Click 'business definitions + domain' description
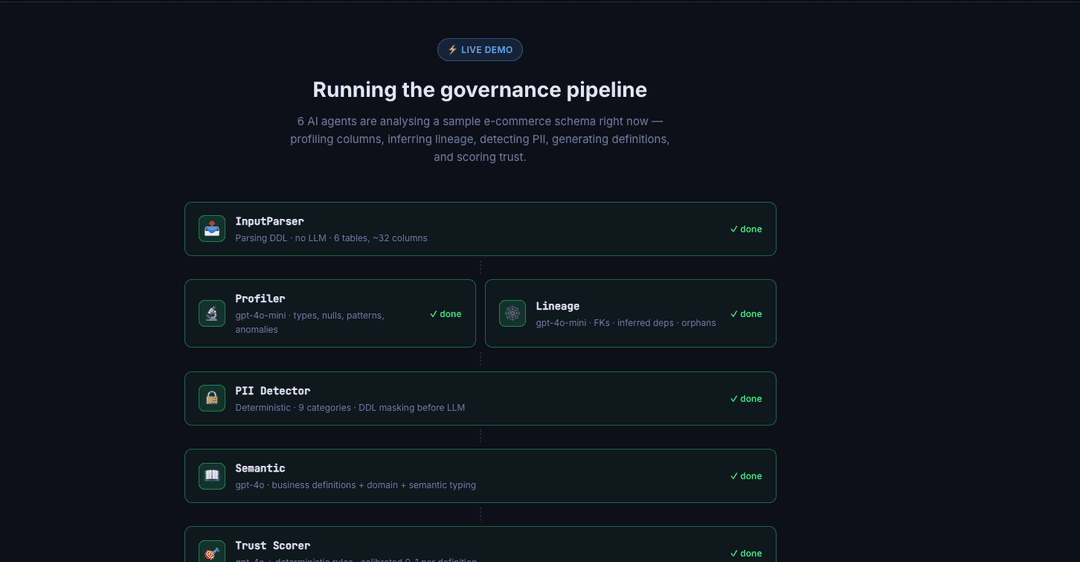The image size is (1080, 562). click(x=355, y=485)
